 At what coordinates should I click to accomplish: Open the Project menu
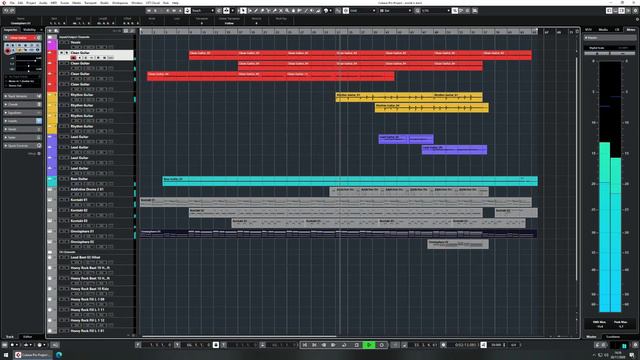pyautogui.click(x=31, y=3)
